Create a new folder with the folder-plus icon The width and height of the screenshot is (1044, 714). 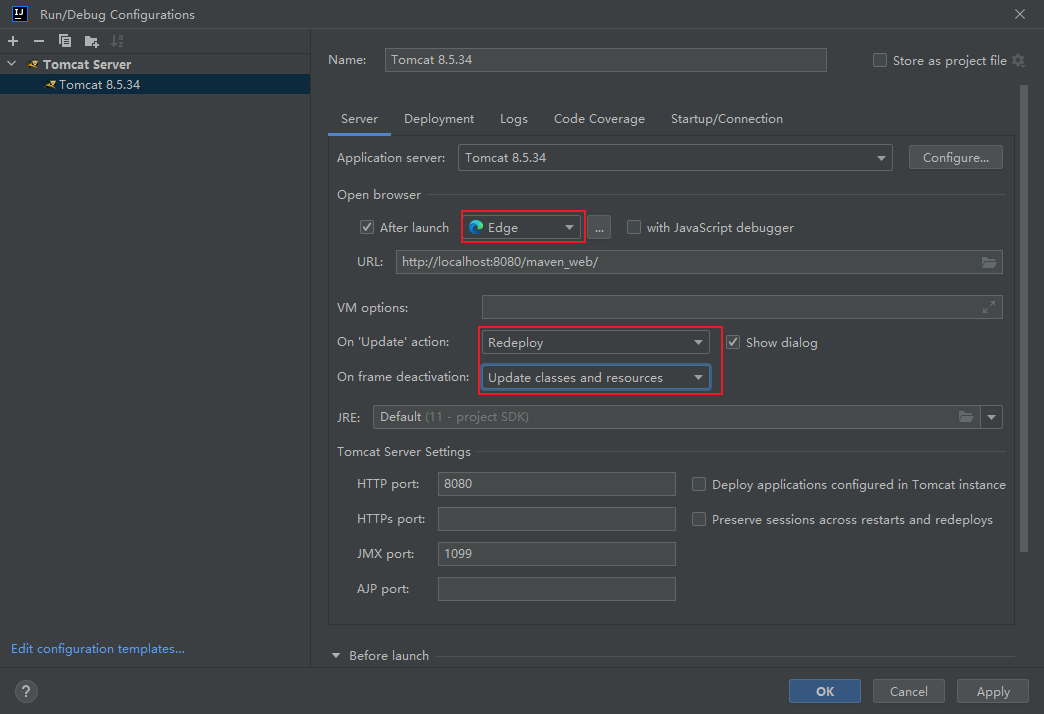tap(91, 41)
